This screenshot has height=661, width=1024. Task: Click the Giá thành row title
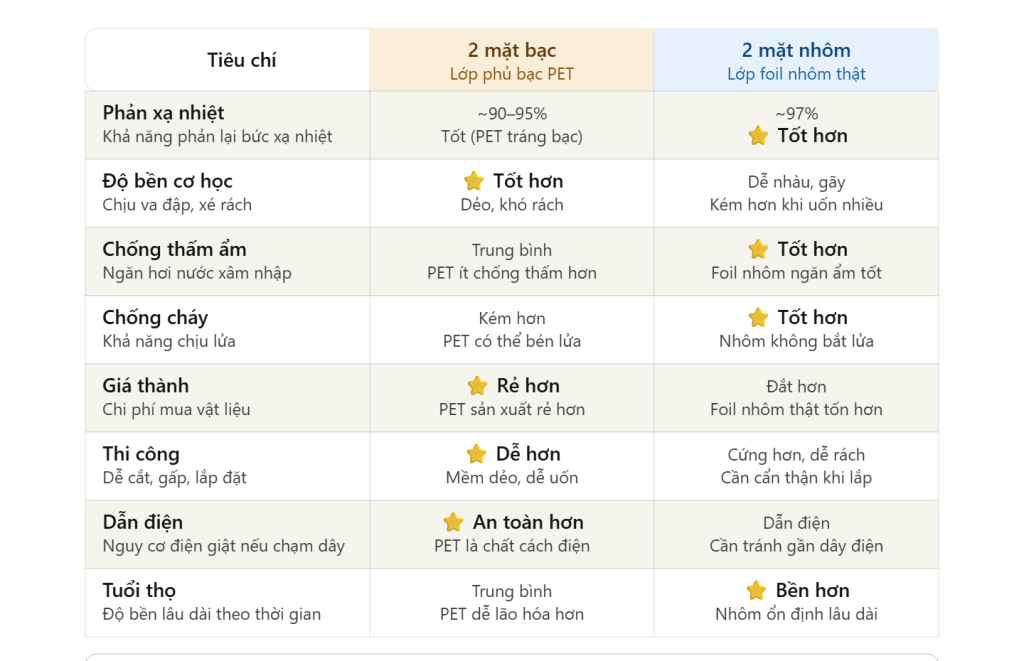[x=146, y=385]
